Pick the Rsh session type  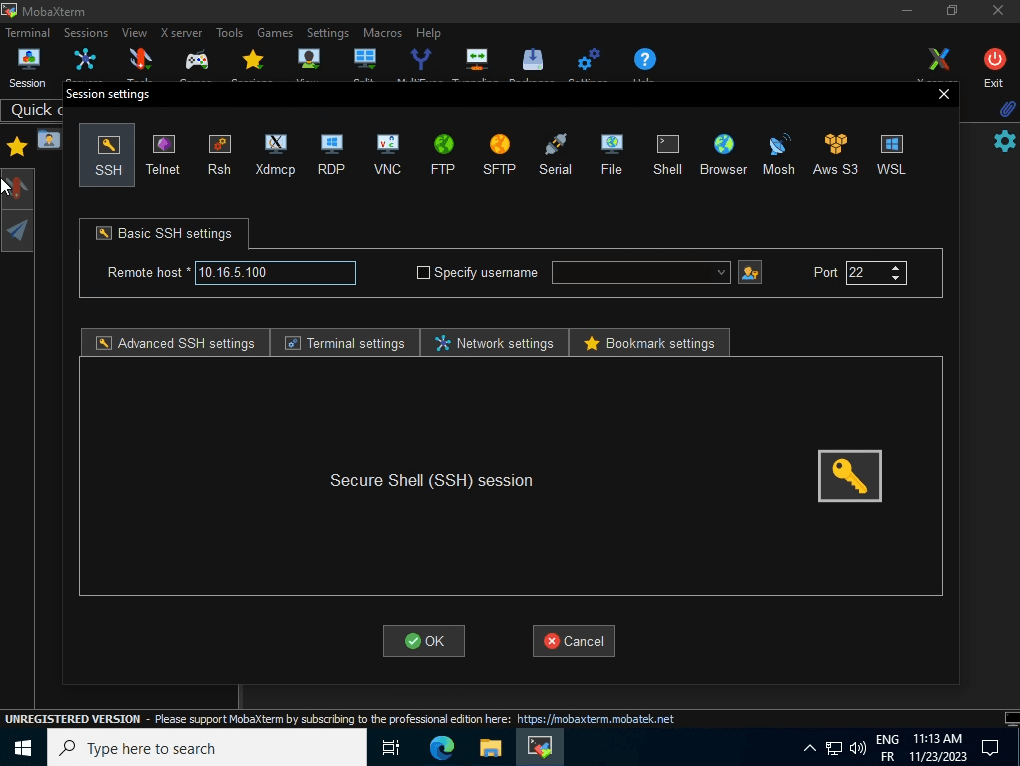[219, 155]
